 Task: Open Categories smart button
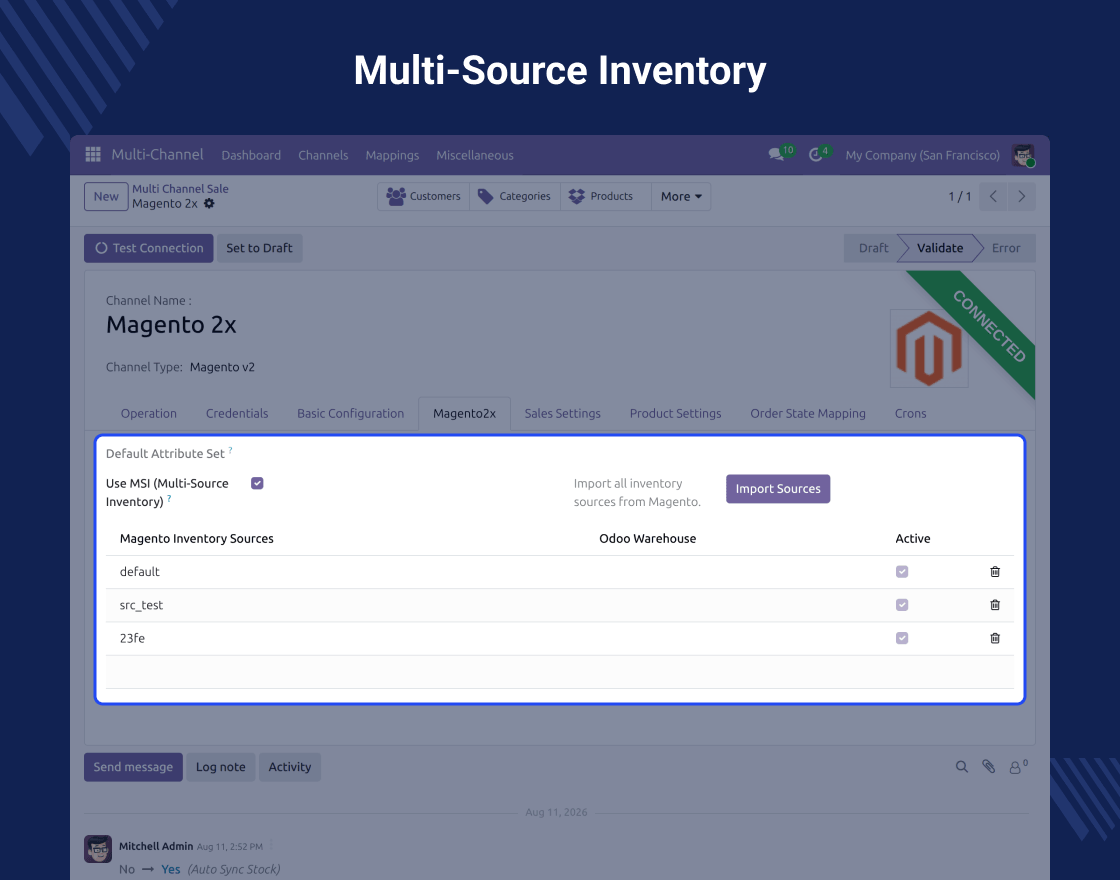tap(514, 196)
